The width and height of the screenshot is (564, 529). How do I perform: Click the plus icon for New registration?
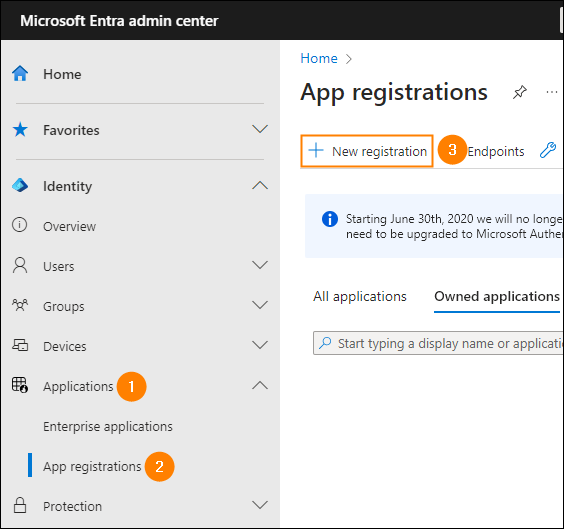pos(316,150)
